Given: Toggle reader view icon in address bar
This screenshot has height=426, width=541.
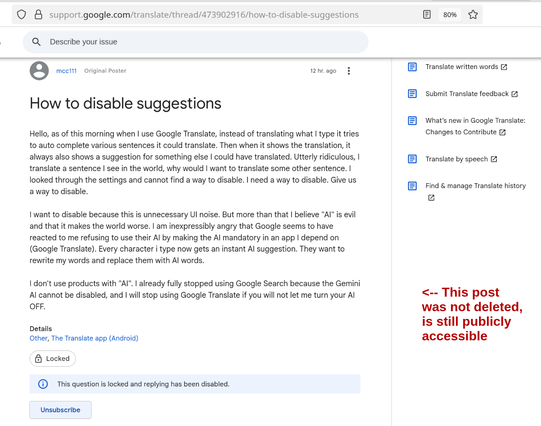Looking at the screenshot, I should coord(427,14).
